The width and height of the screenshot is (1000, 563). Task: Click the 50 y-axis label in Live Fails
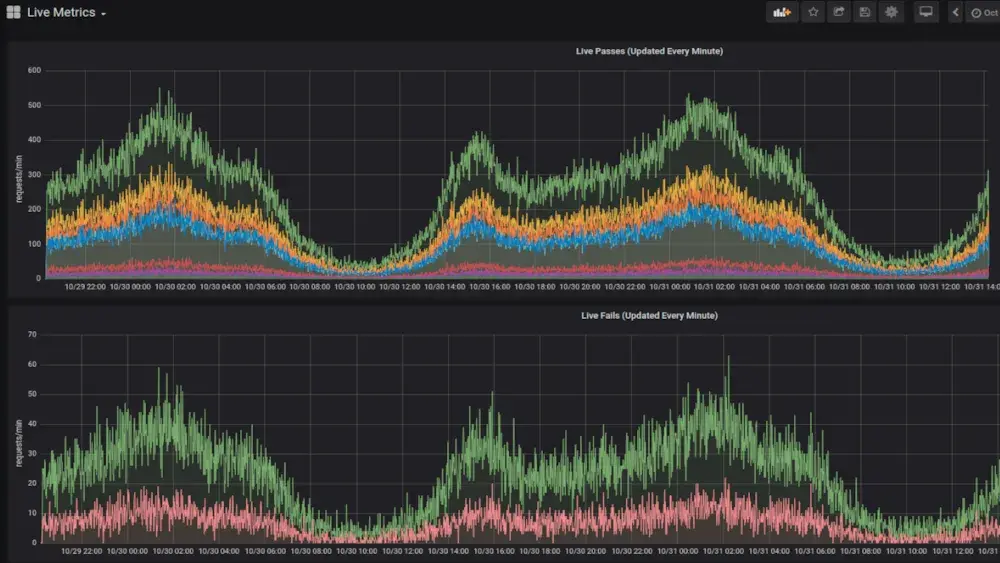[x=33, y=394]
